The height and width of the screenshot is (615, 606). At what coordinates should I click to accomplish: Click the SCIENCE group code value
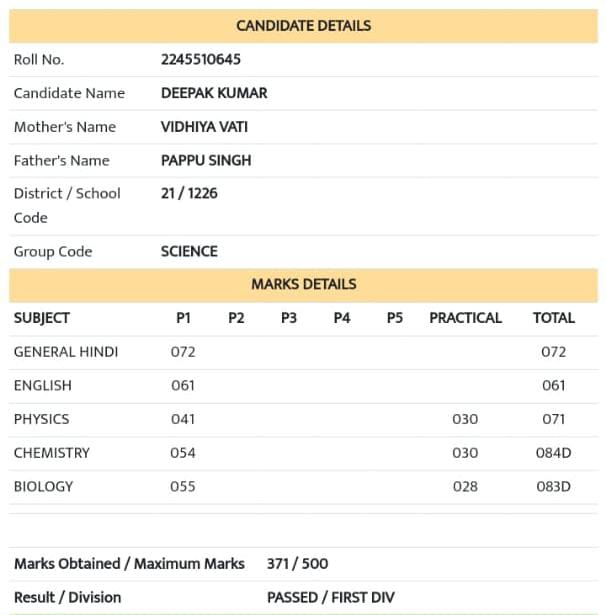(x=189, y=251)
